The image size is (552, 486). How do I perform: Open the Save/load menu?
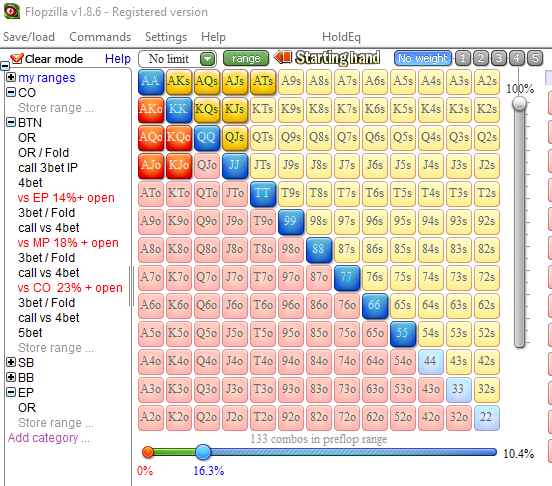click(x=29, y=37)
